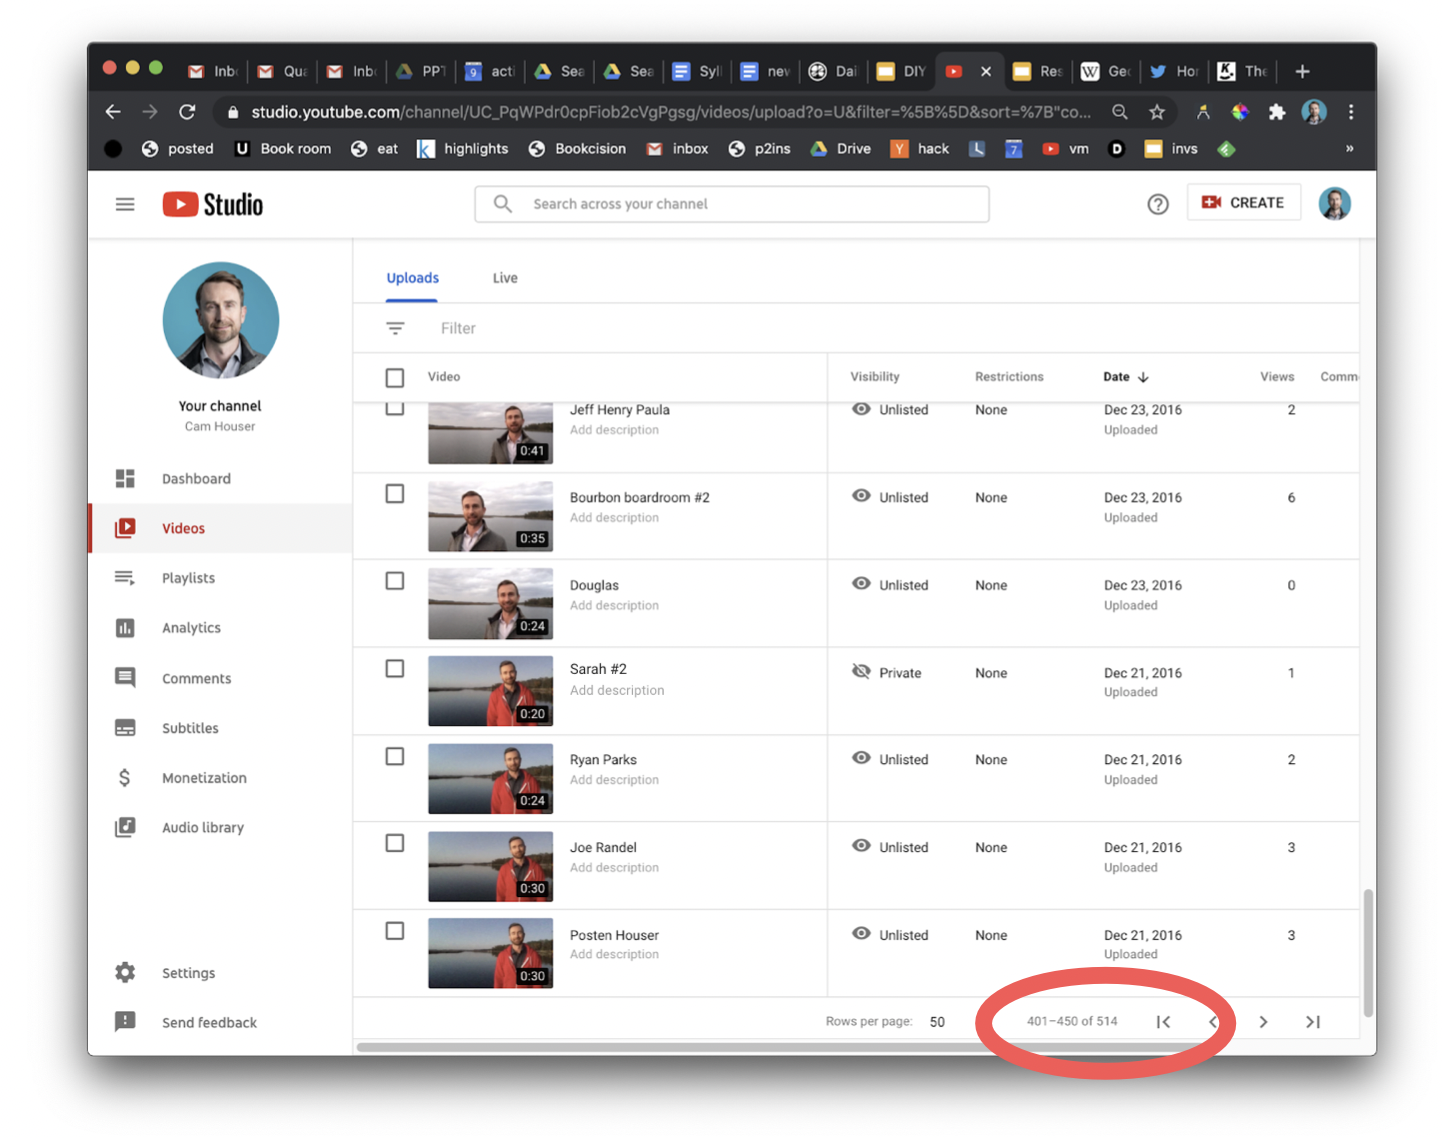
Task: Switch to the DIY browser tab
Action: click(x=901, y=71)
